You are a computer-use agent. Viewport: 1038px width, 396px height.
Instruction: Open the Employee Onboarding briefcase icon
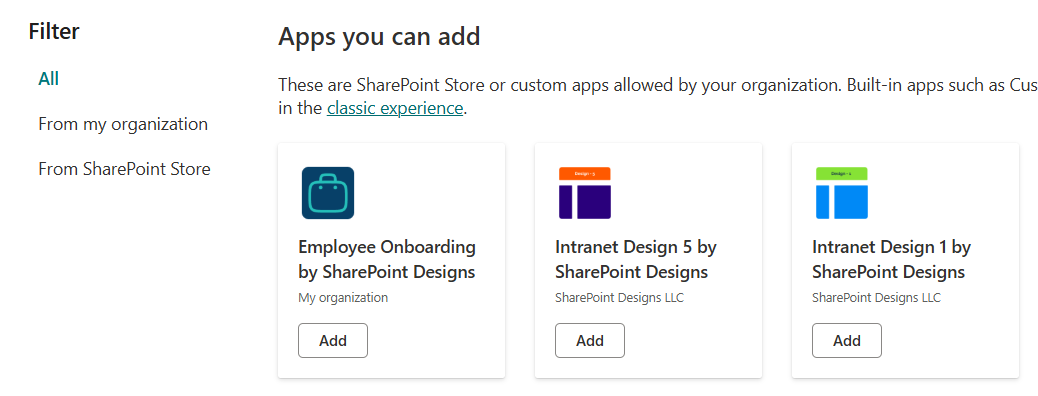point(328,193)
